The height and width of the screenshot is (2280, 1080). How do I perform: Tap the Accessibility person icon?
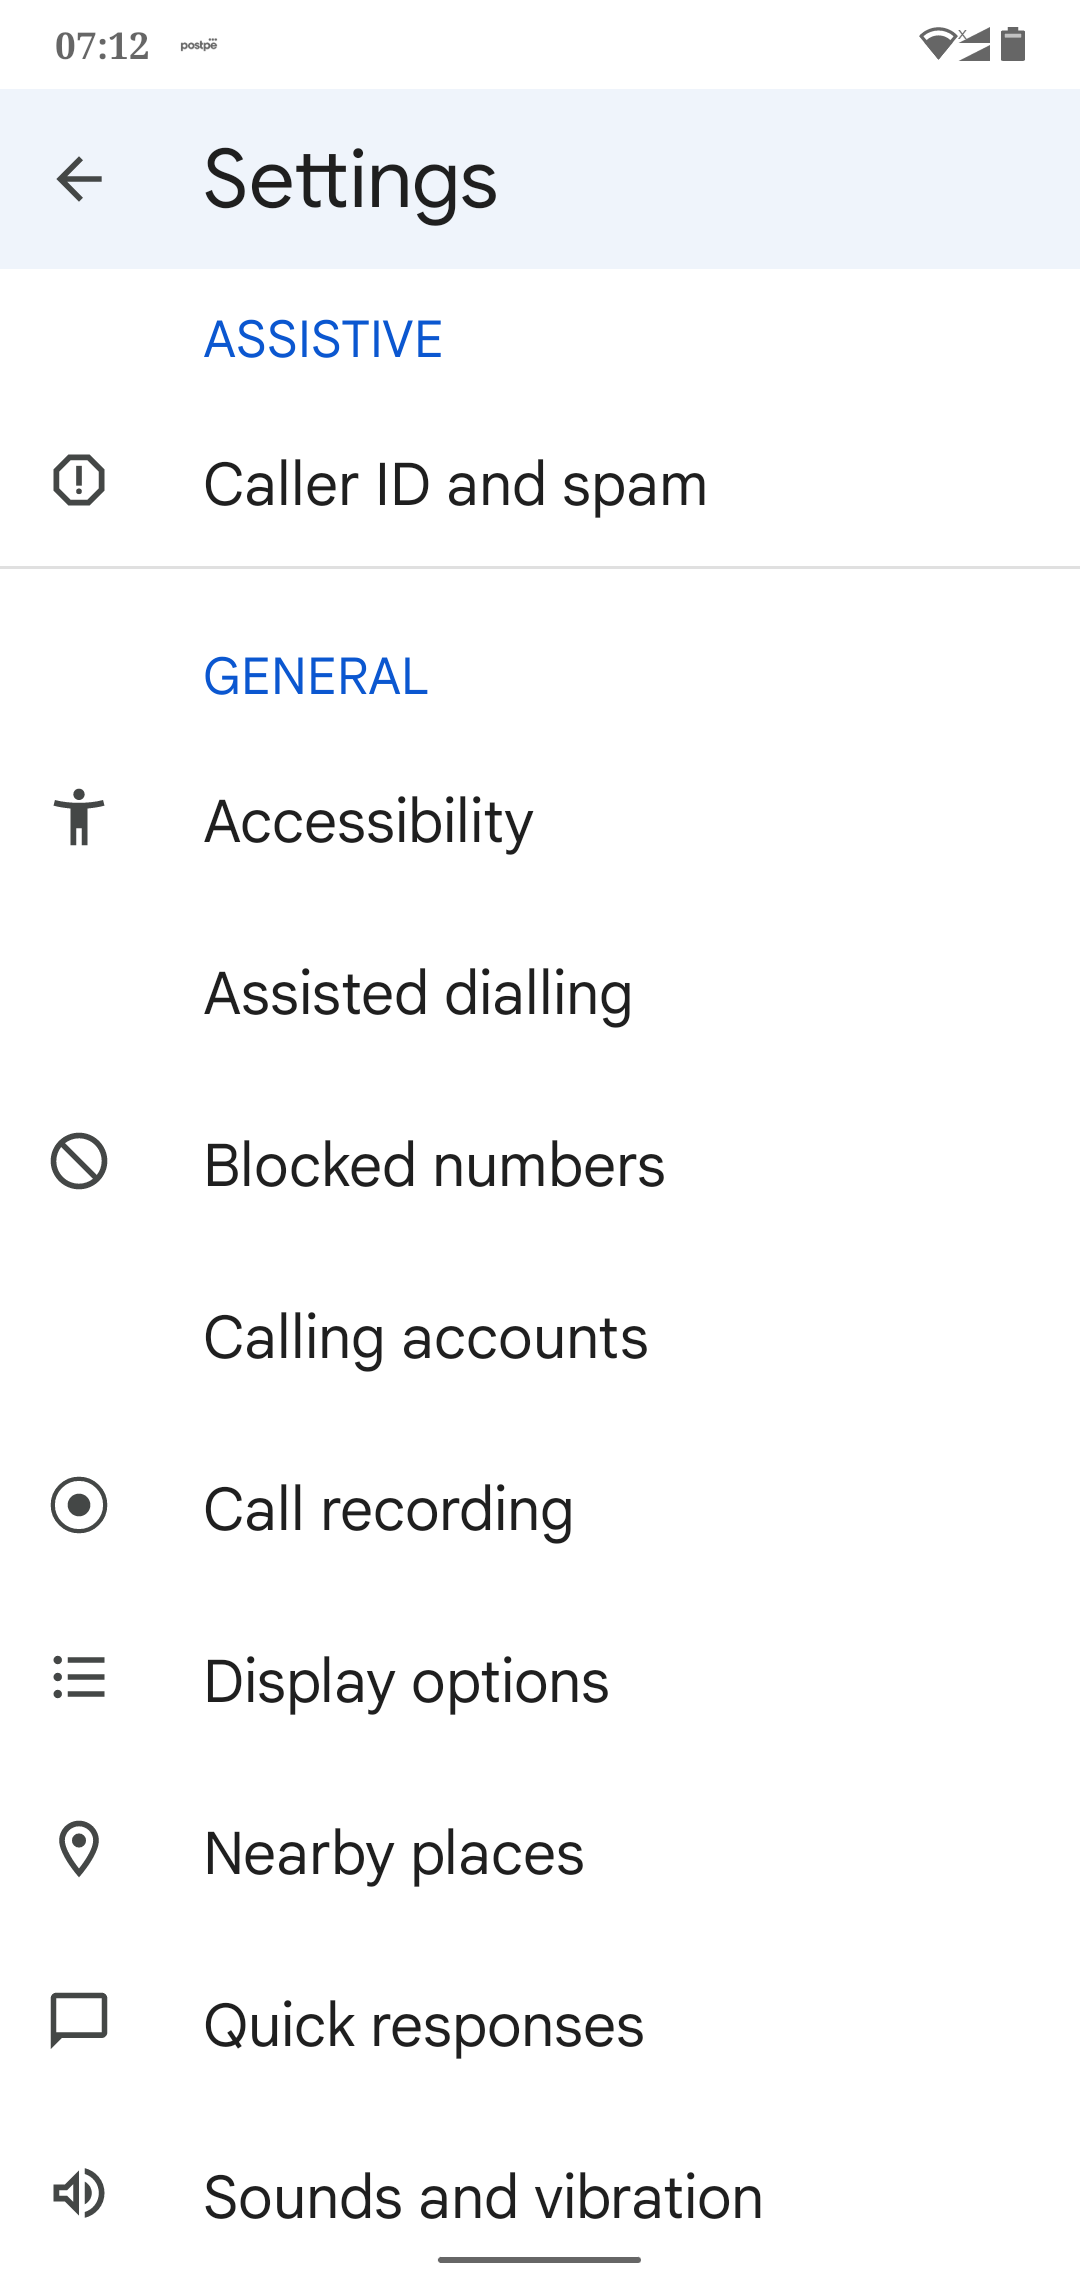pos(79,817)
